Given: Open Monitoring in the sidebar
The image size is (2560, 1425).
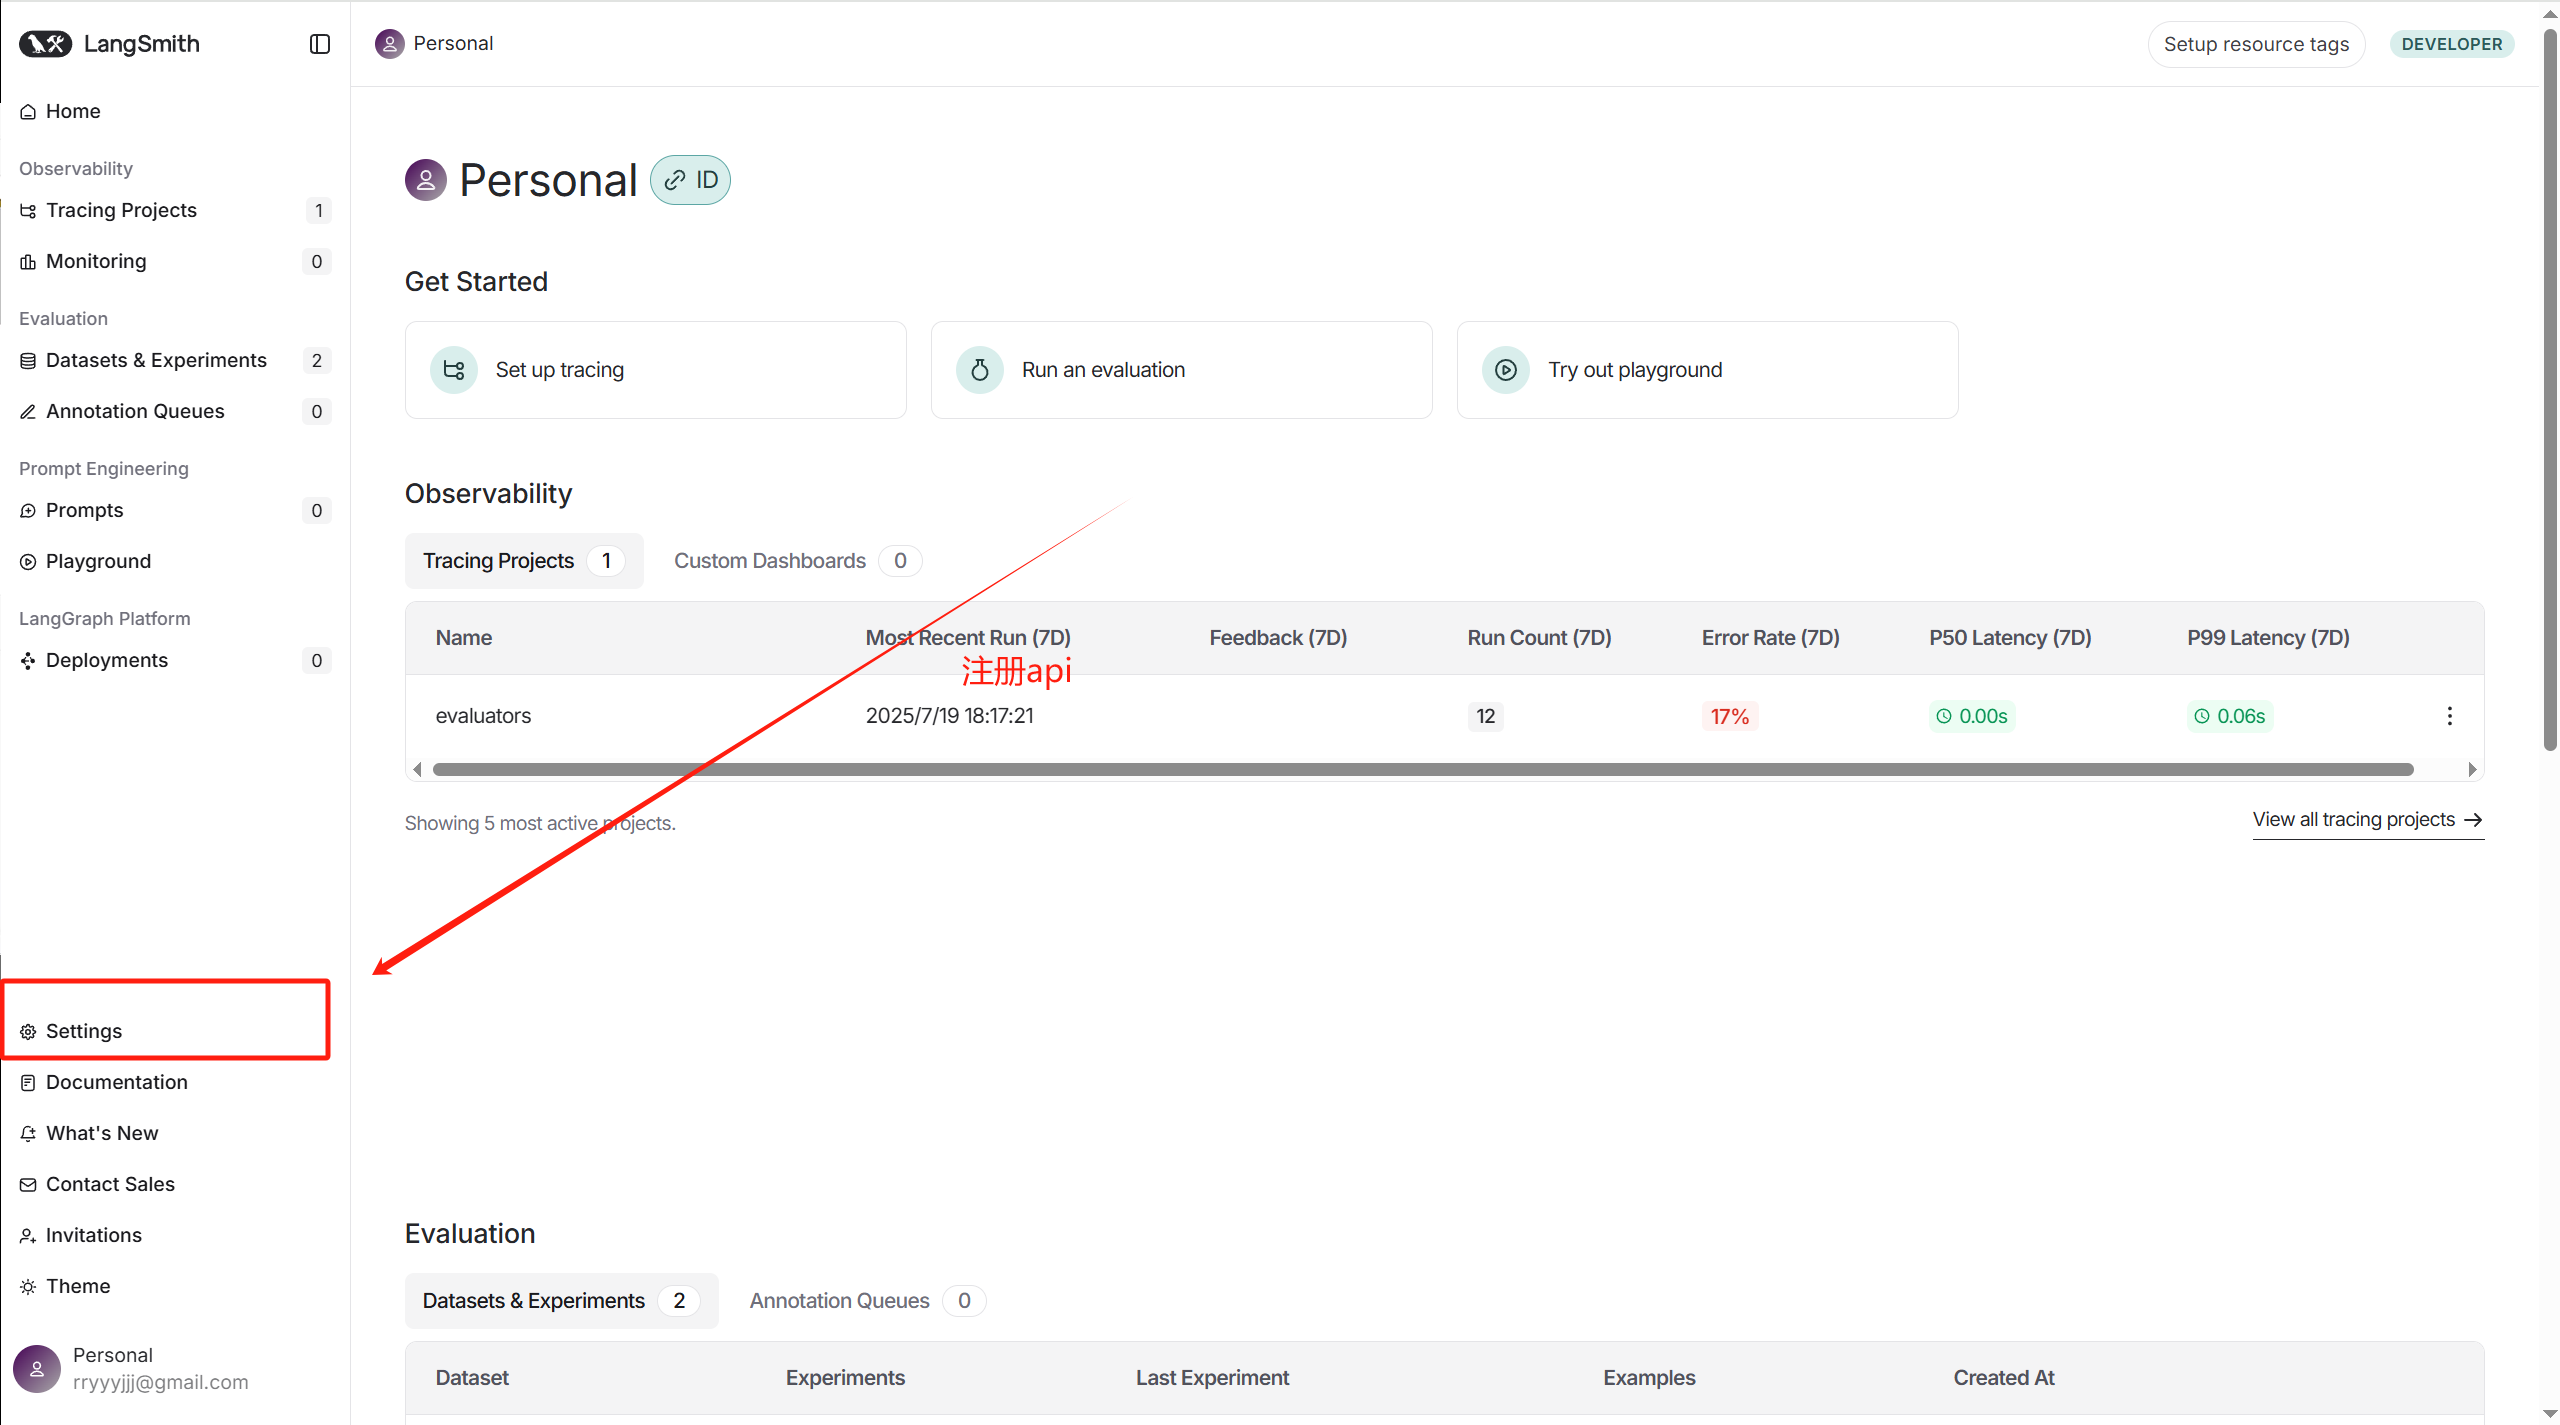Looking at the screenshot, I should pos(175,261).
